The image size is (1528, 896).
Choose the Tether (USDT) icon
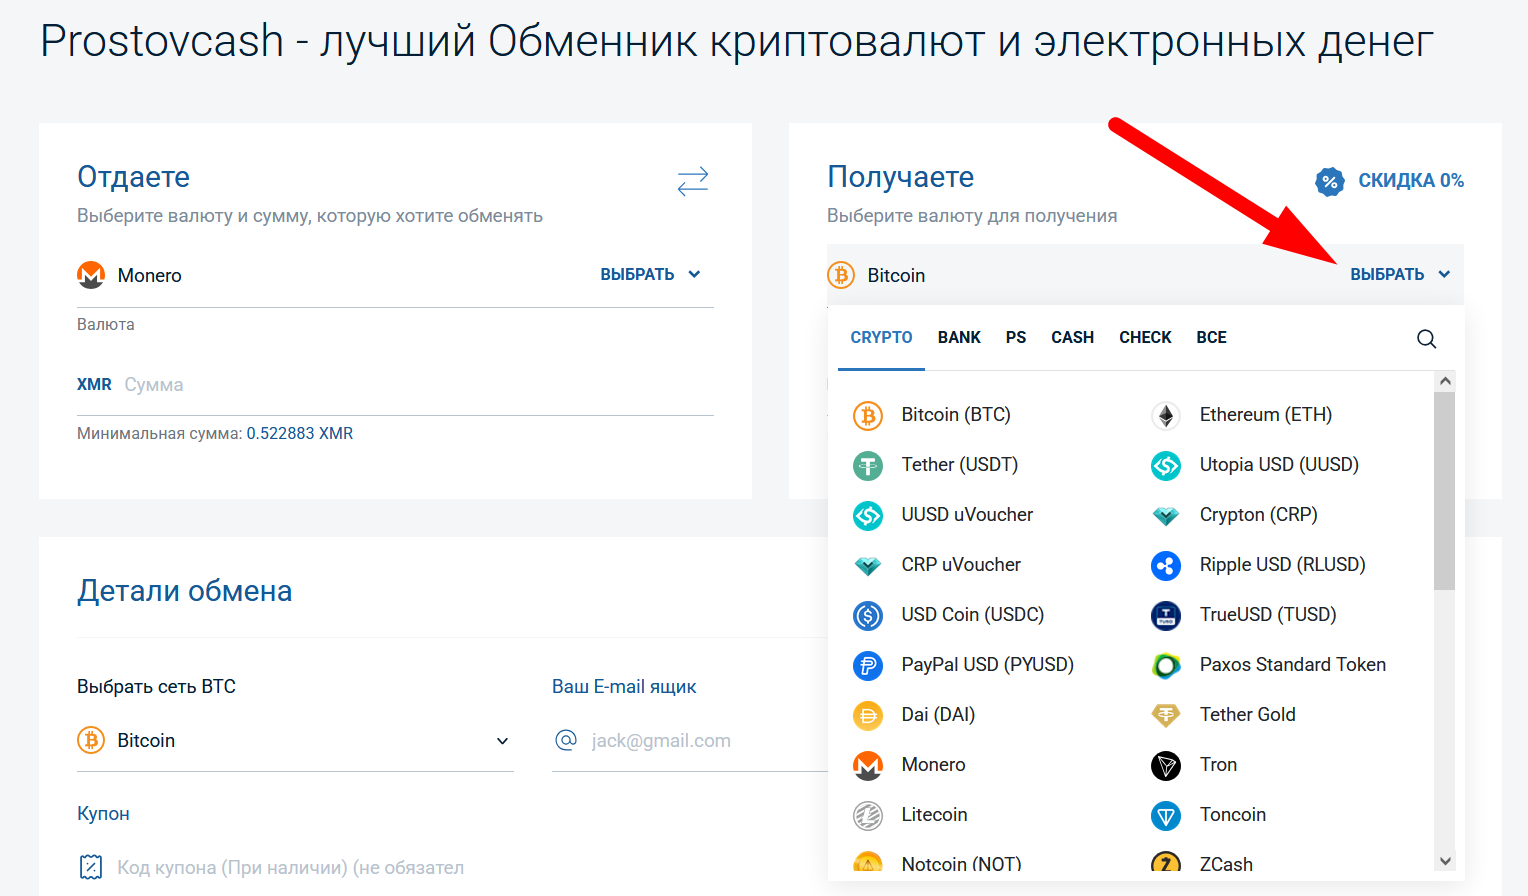tap(868, 465)
